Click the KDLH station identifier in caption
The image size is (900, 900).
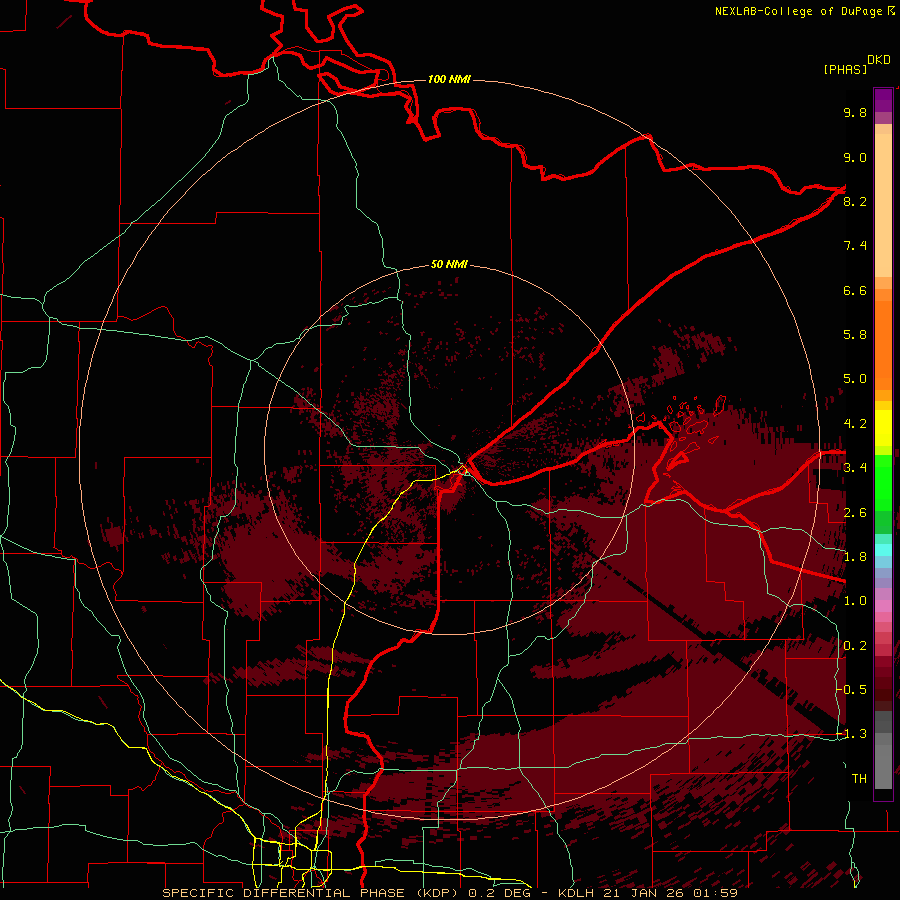pos(576,893)
